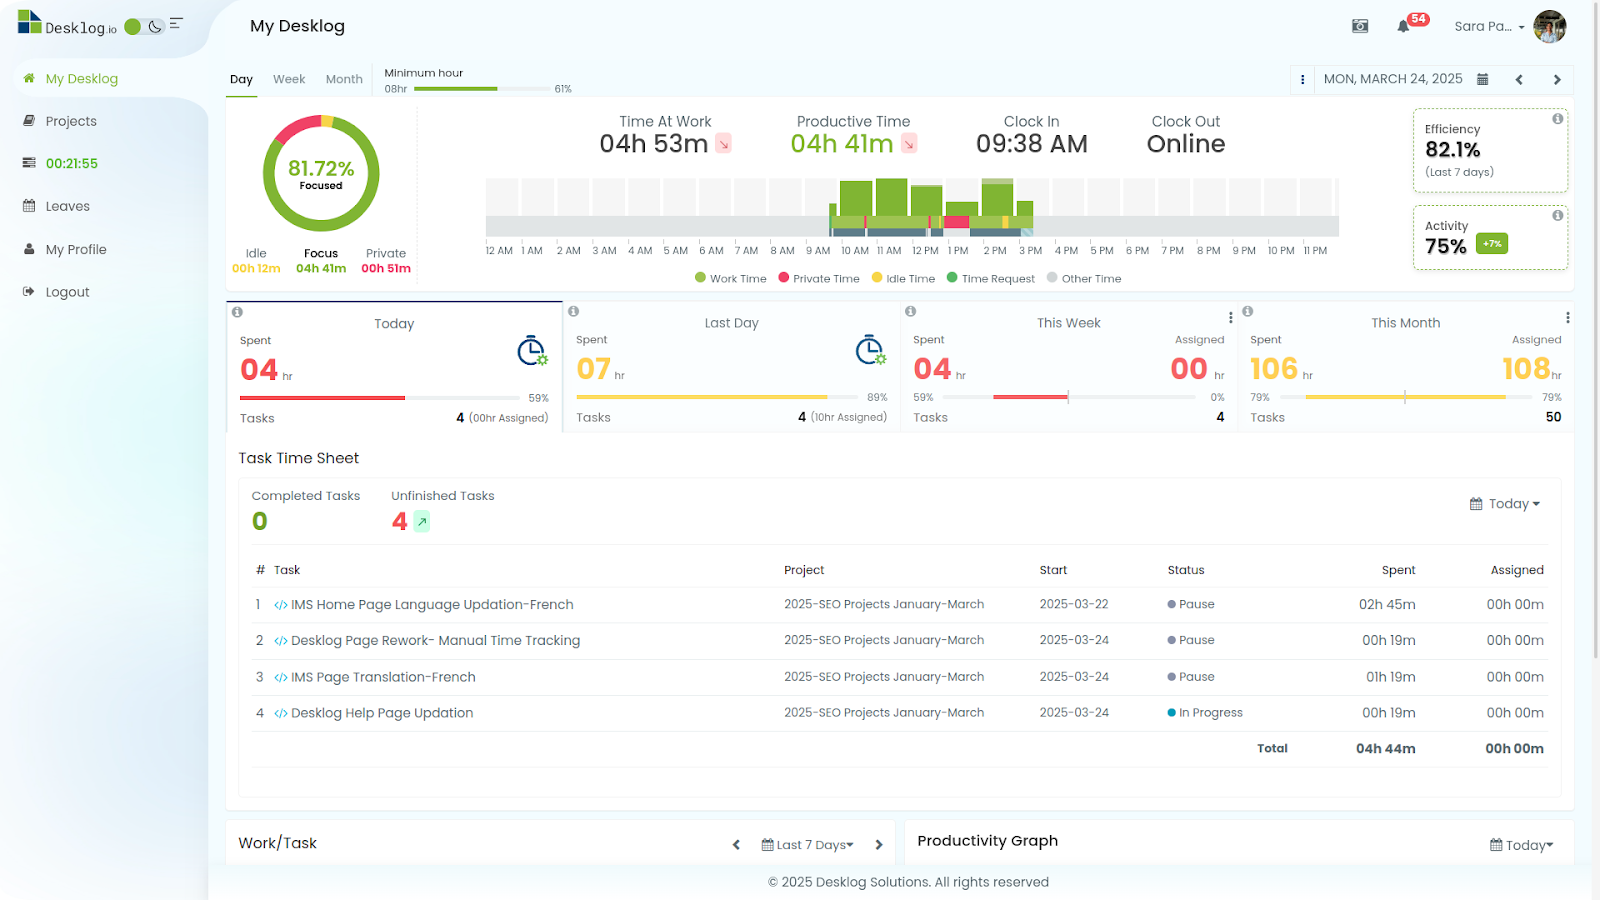
Task: Toggle Time Request legend item
Action: [x=991, y=279]
